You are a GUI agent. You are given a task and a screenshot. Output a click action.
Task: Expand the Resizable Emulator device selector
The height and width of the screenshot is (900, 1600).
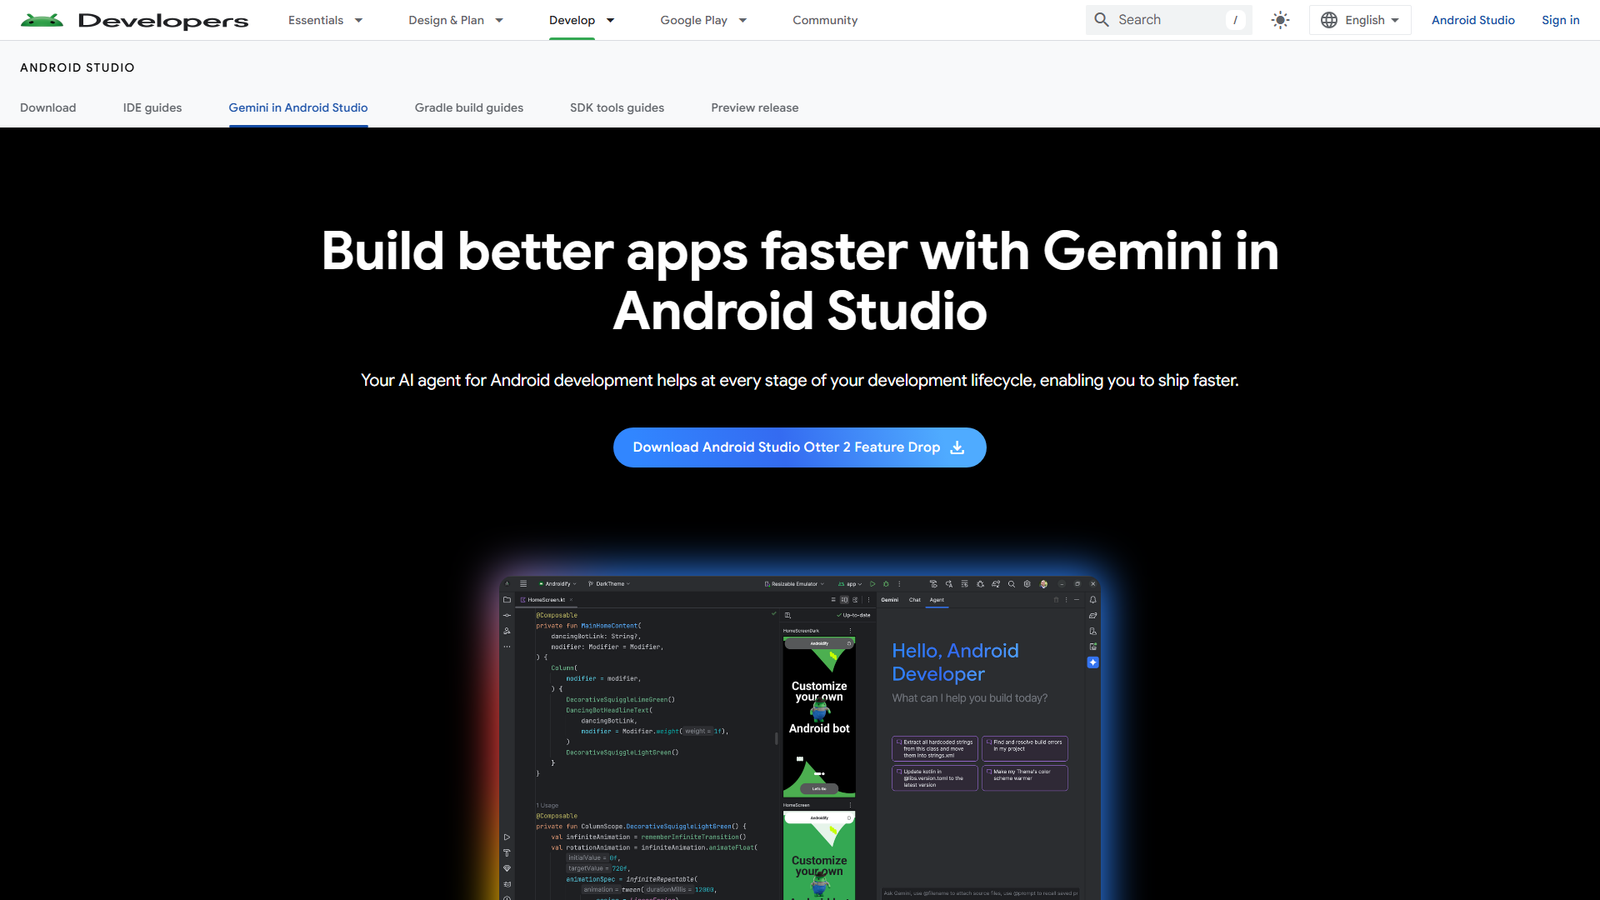795,584
